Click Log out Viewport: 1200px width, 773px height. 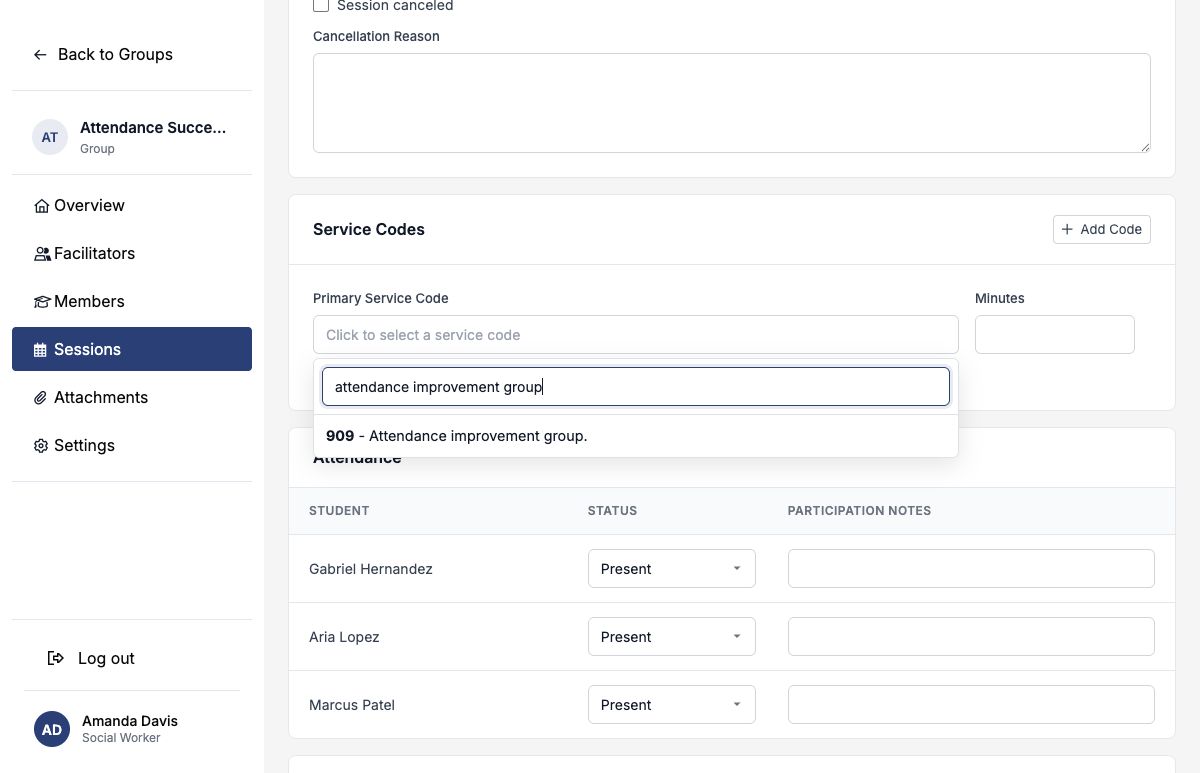point(91,658)
